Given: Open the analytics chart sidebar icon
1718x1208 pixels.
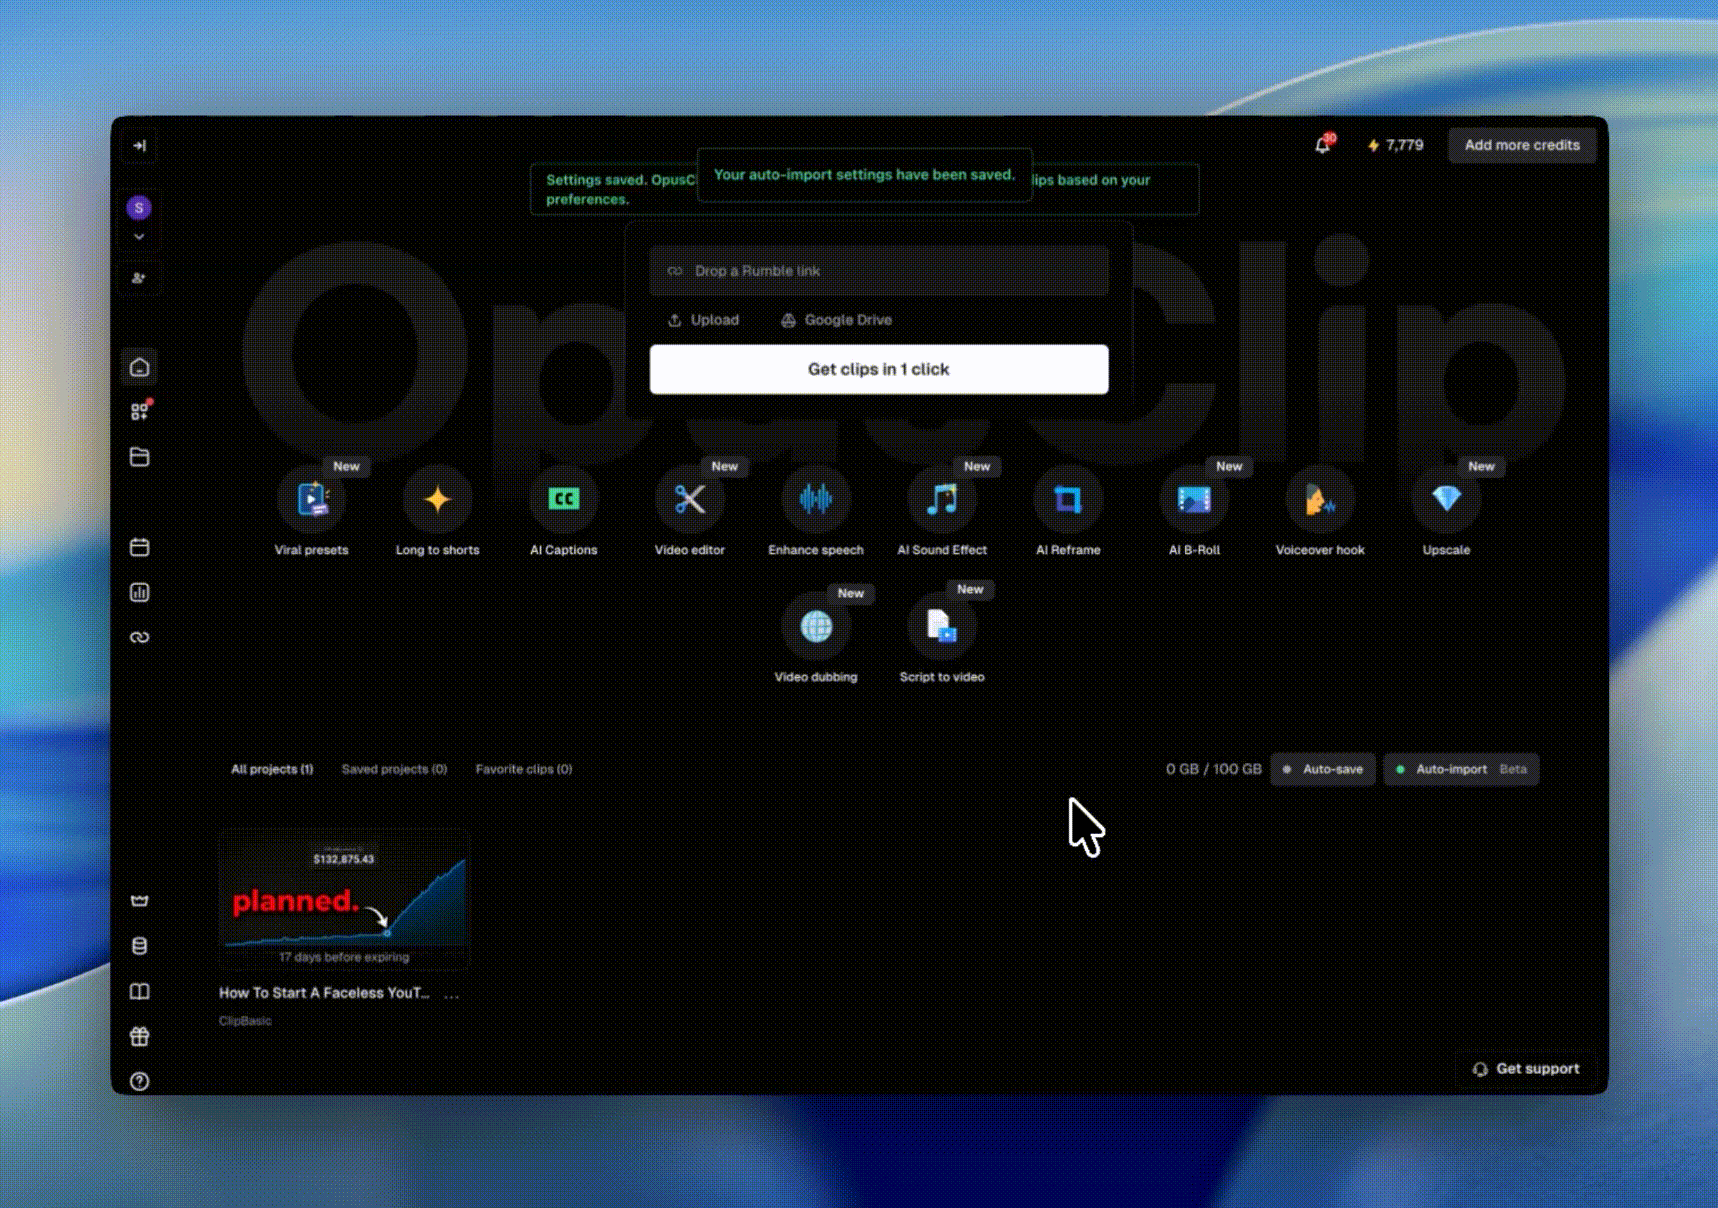Looking at the screenshot, I should click(x=139, y=592).
